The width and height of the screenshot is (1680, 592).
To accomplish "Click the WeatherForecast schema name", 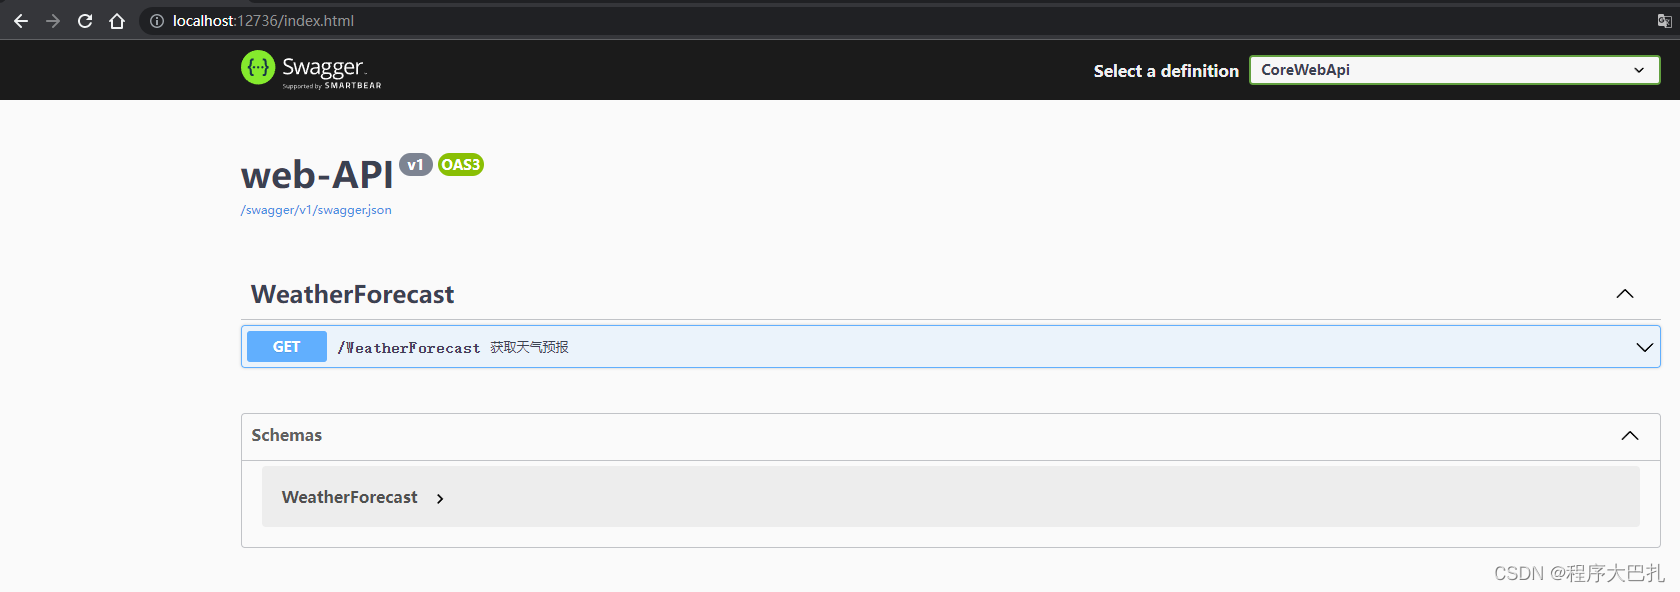I will click(350, 497).
